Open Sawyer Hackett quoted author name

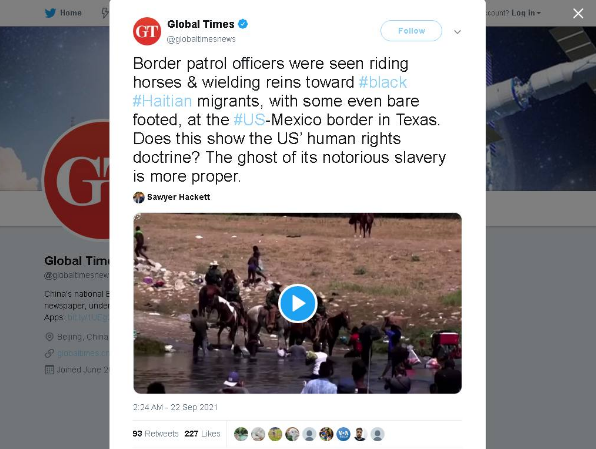(179, 197)
